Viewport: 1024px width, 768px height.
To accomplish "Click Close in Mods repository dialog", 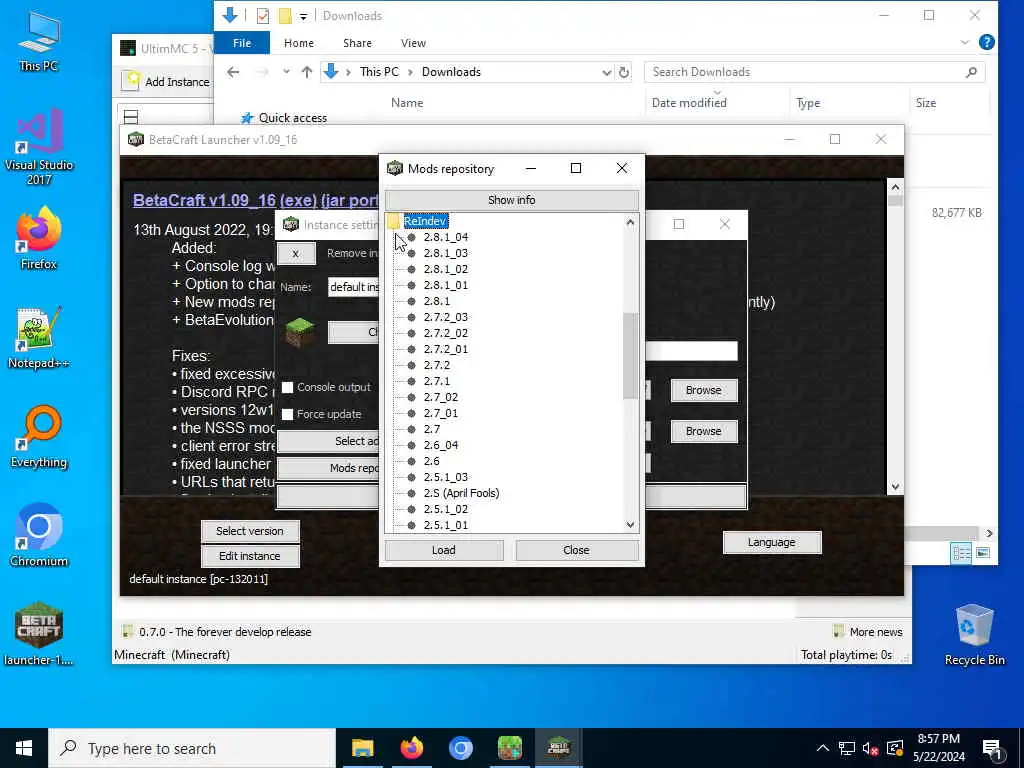I will [576, 550].
